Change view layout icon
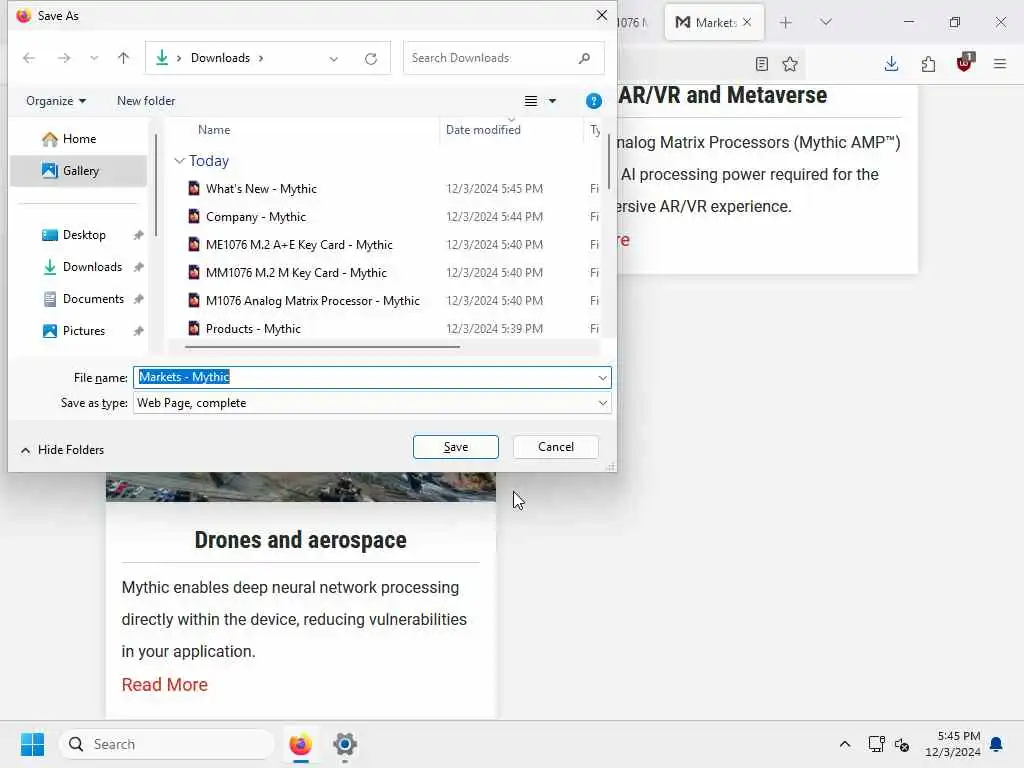Image resolution: width=1024 pixels, height=768 pixels. click(531, 101)
